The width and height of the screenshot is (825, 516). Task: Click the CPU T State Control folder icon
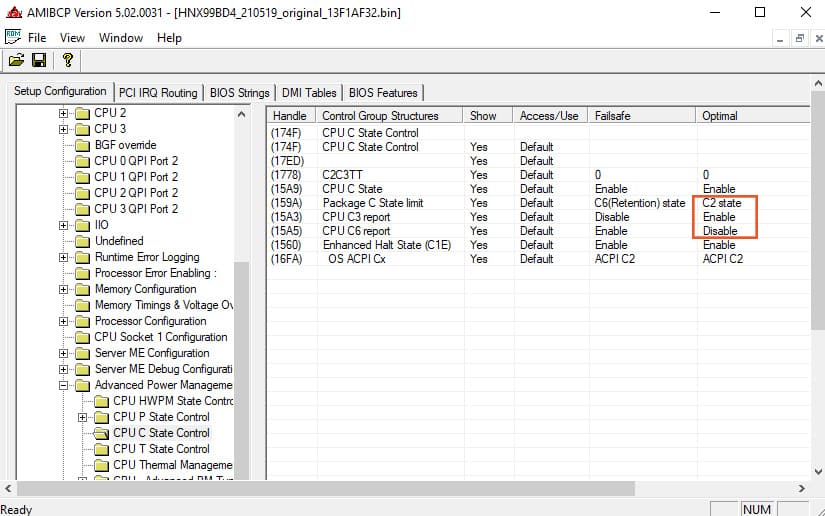(x=101, y=449)
